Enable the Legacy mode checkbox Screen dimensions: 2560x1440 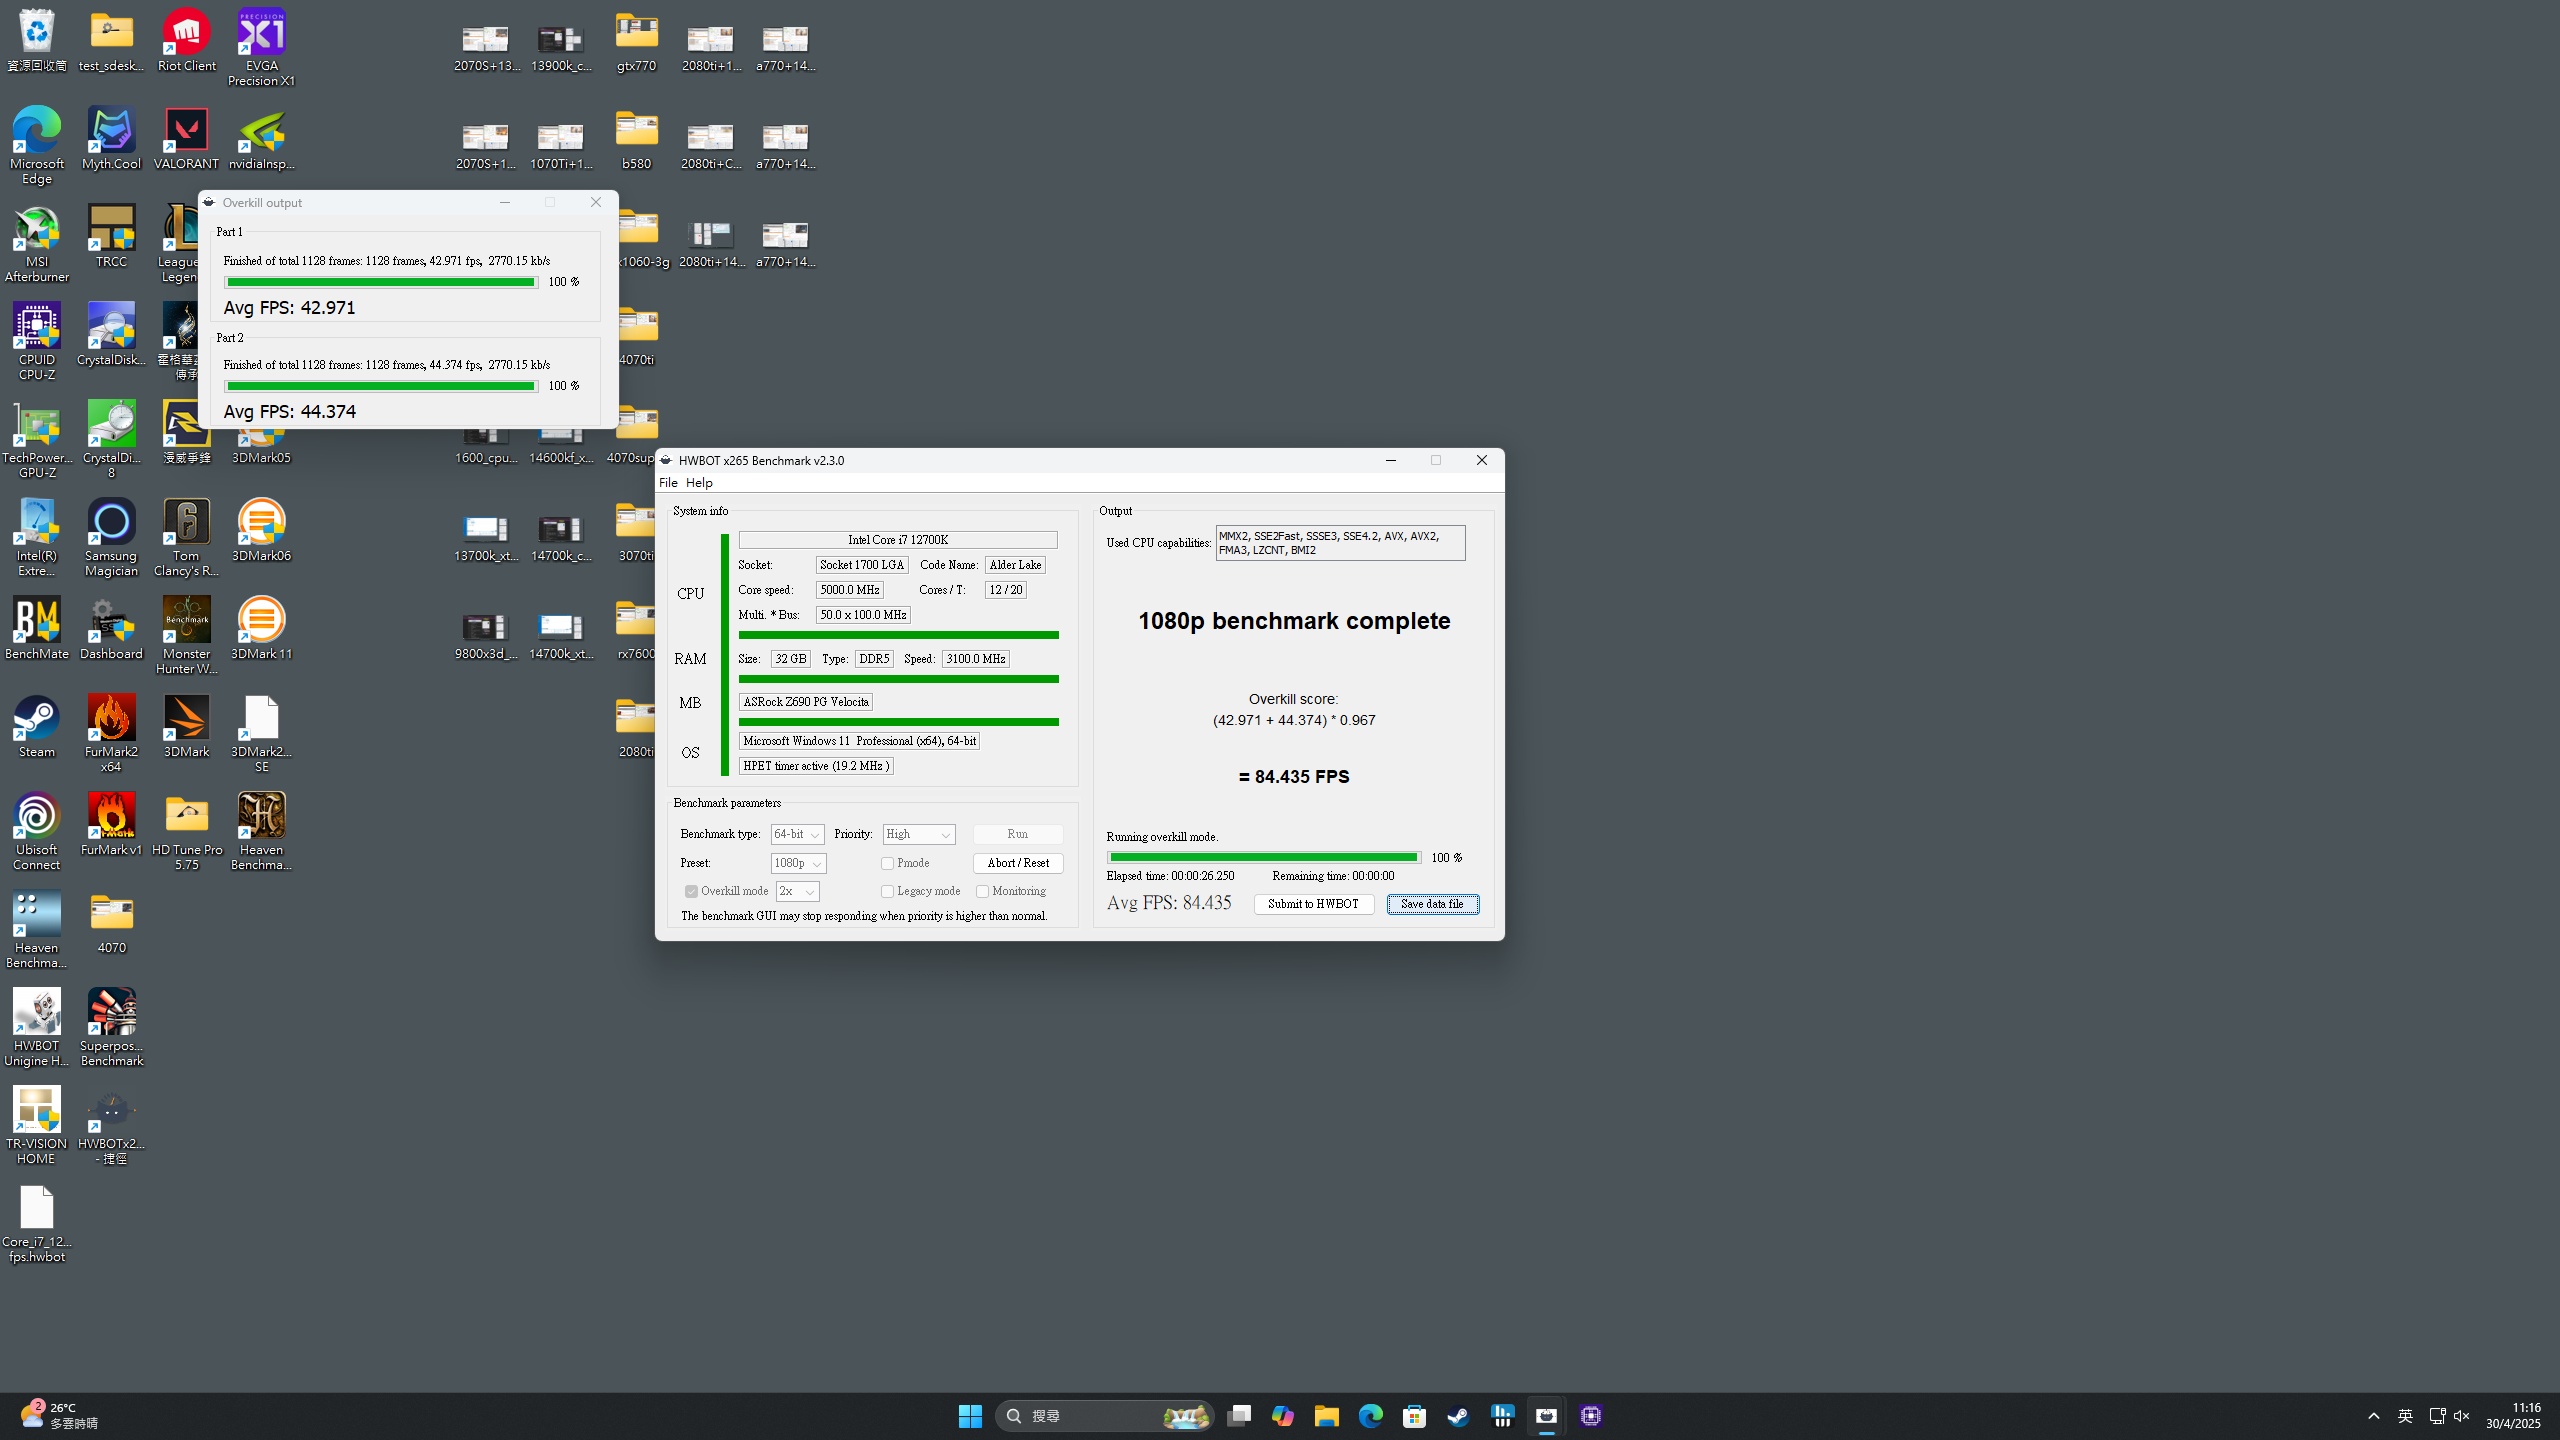[x=887, y=891]
